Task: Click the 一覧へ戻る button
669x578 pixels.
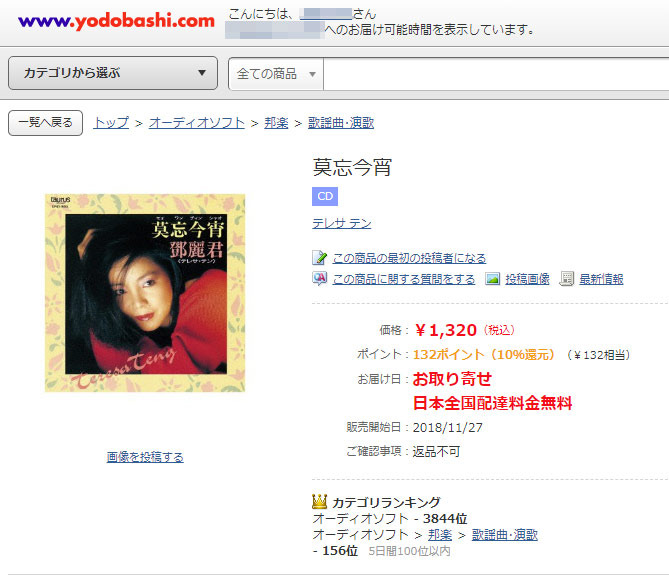Action: pyautogui.click(x=45, y=123)
